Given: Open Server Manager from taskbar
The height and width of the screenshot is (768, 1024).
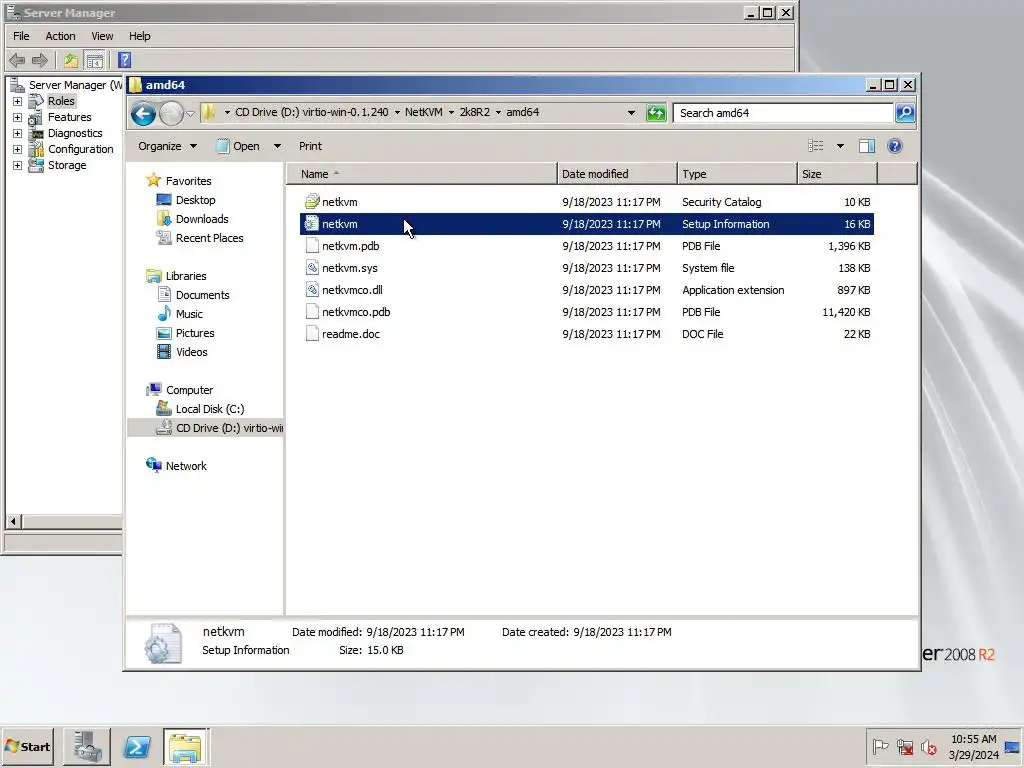Looking at the screenshot, I should (x=87, y=747).
